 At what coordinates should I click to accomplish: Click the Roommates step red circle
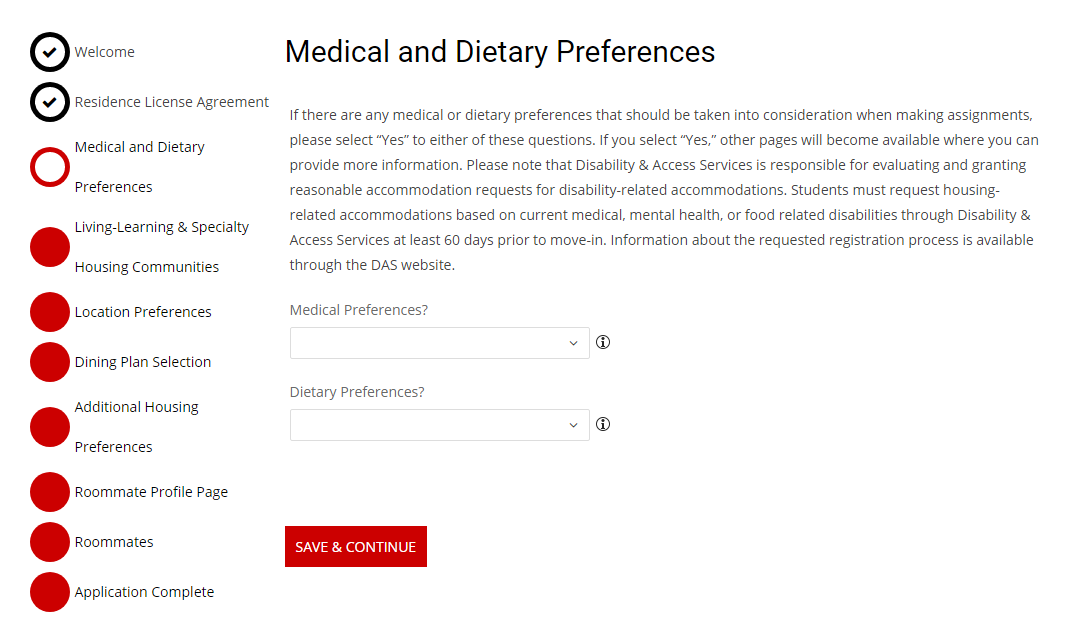click(x=50, y=542)
